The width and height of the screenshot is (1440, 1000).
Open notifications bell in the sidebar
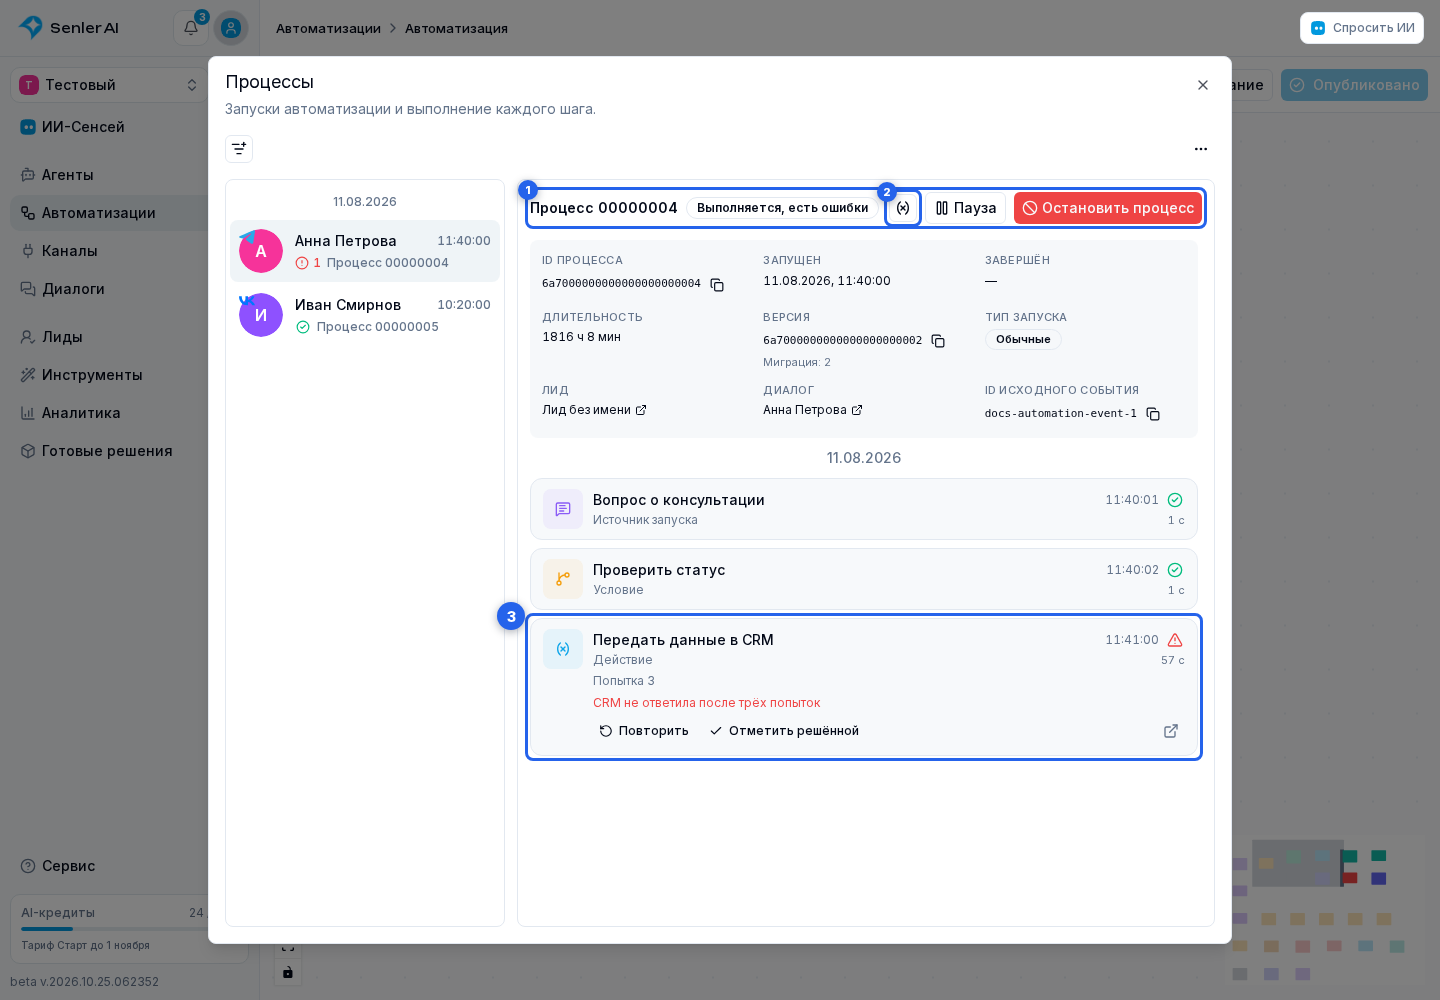tap(191, 28)
